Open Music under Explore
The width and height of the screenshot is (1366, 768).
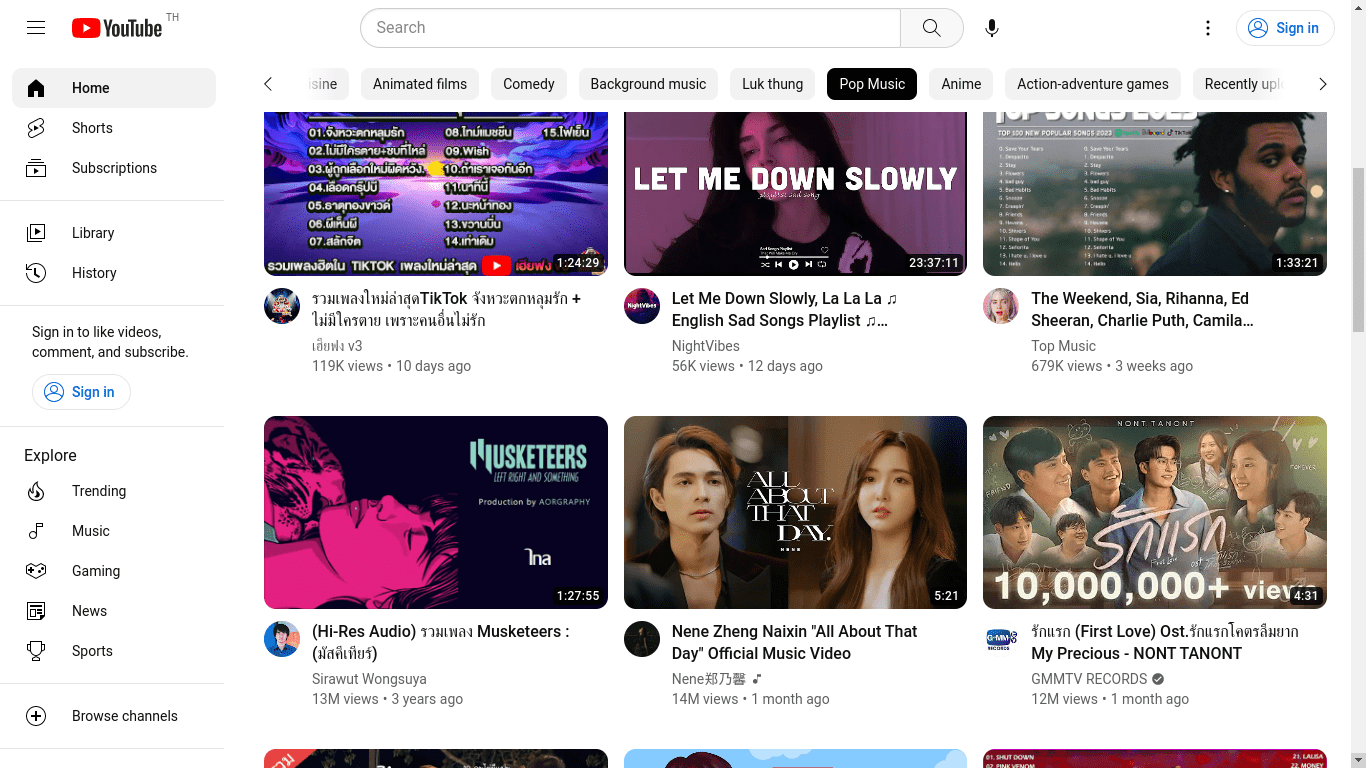click(x=114, y=531)
